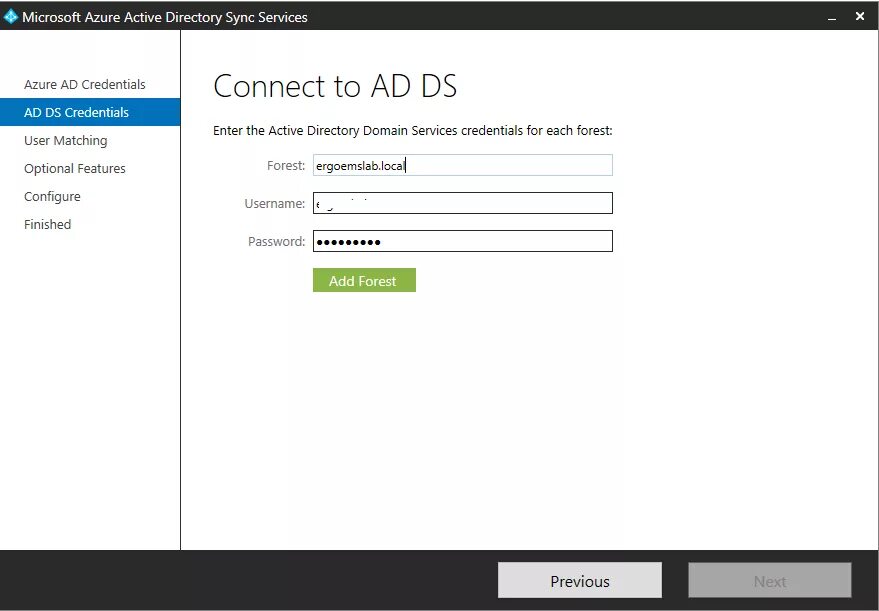Select the Username input field
Image resolution: width=879 pixels, height=611 pixels.
point(462,202)
